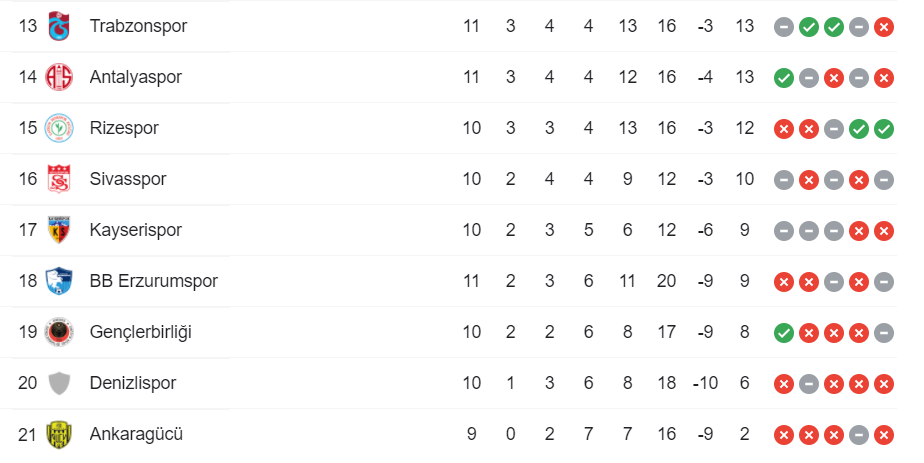Open the Gençlerbirliği team link

click(140, 332)
